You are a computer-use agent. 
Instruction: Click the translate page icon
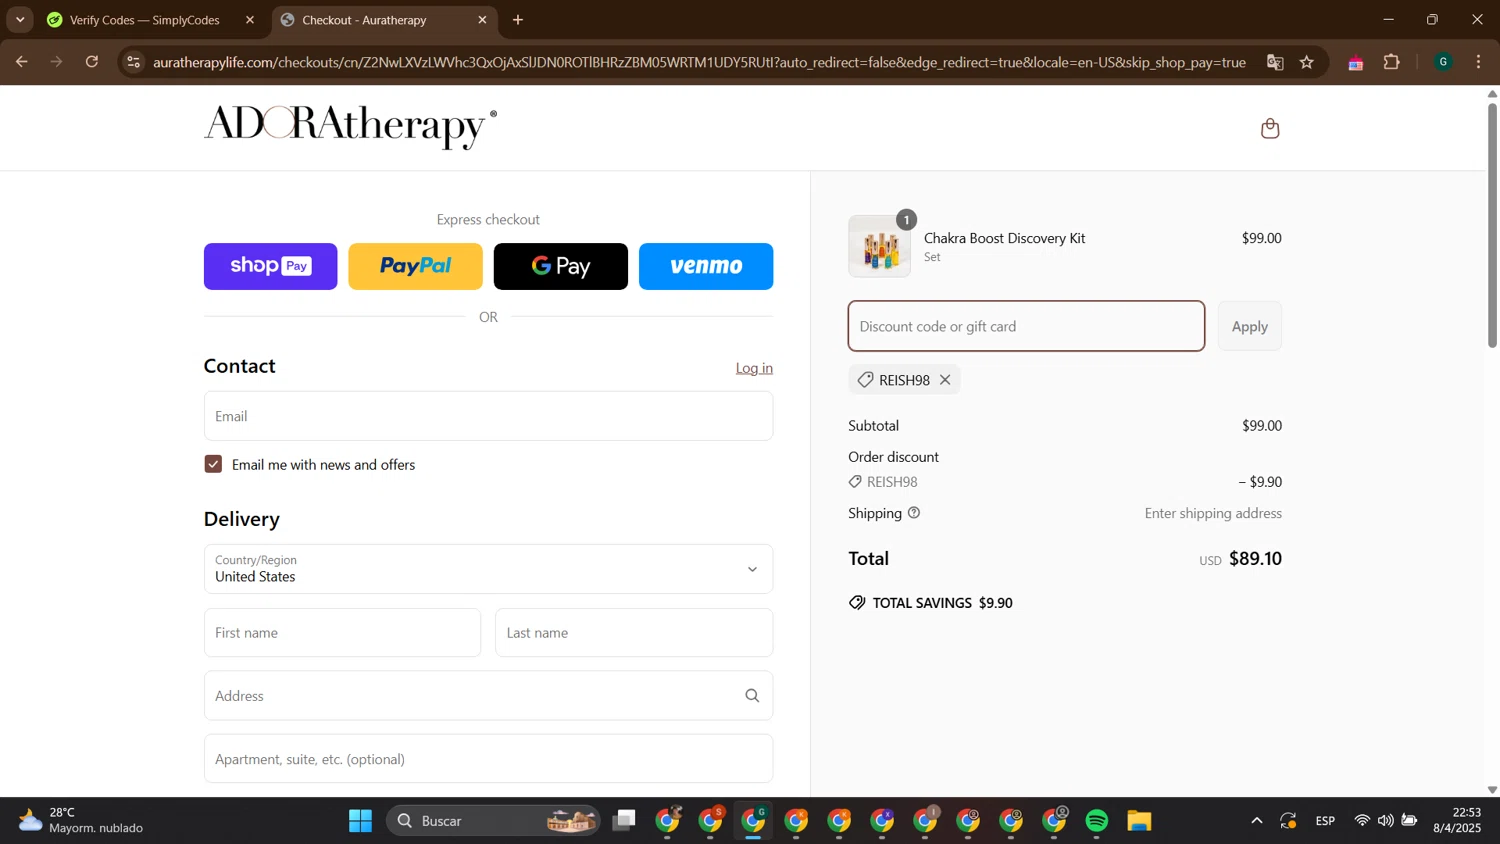1275,62
